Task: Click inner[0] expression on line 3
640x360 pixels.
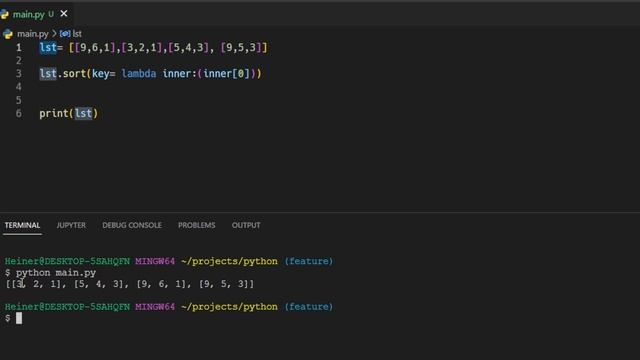Action: (227, 74)
